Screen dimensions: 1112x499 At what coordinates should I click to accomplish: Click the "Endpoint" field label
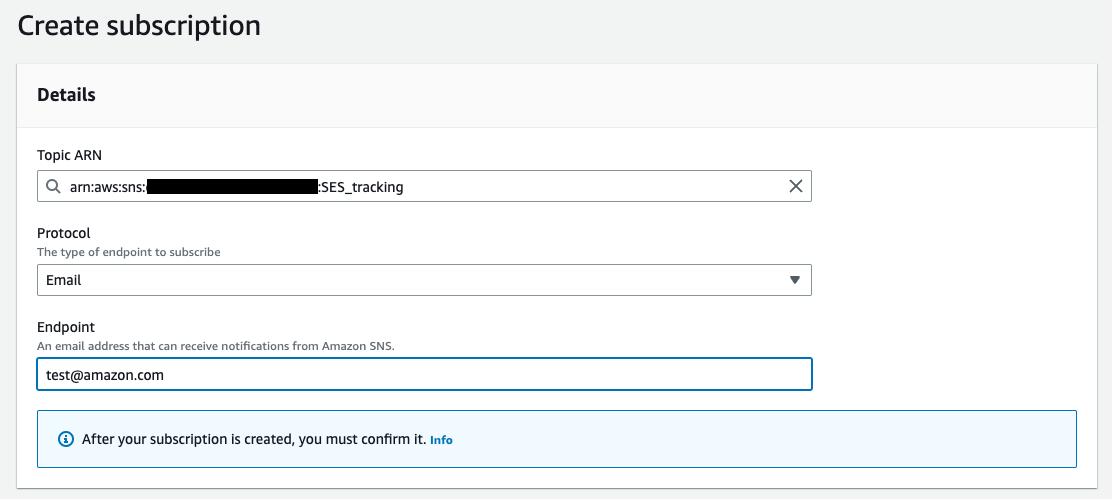tap(65, 327)
